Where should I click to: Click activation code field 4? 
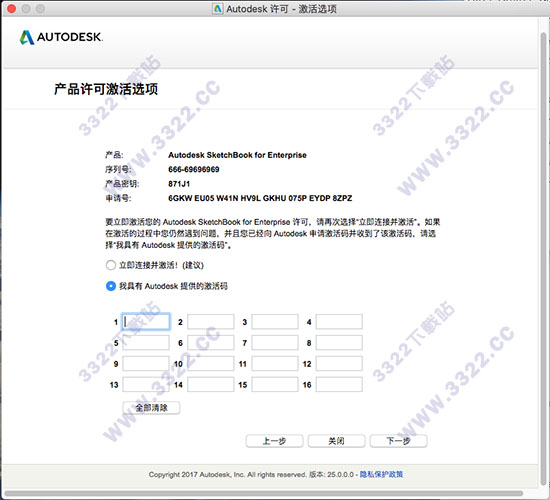[339, 321]
